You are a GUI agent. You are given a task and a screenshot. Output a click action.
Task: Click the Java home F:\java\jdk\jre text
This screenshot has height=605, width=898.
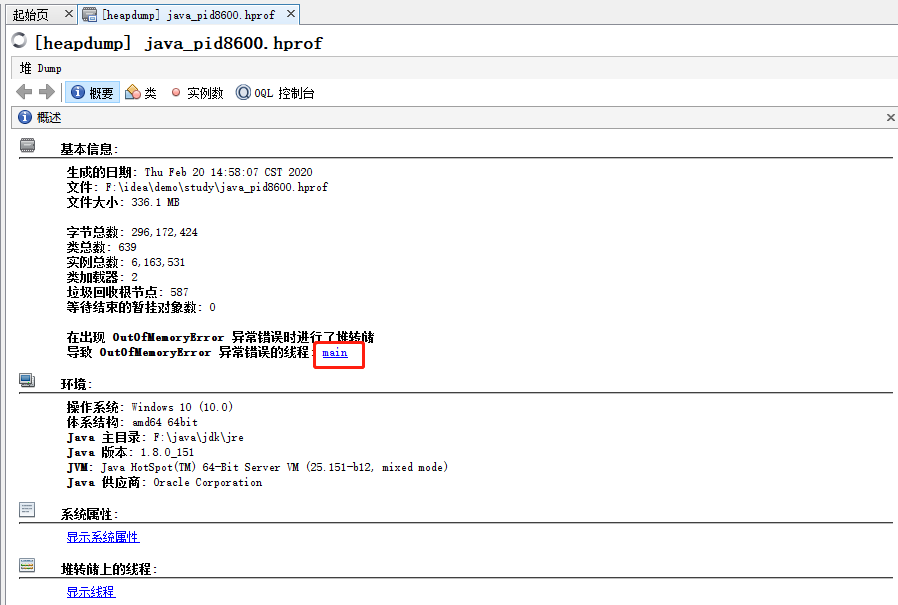click(198, 437)
